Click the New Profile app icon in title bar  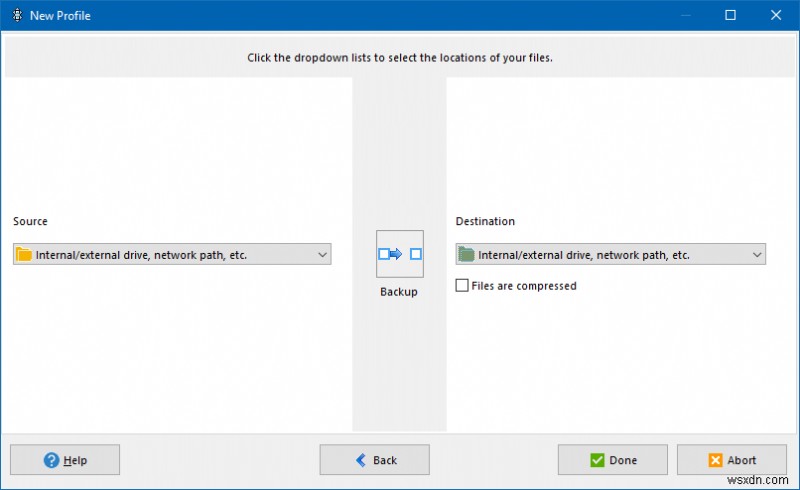pyautogui.click(x=17, y=15)
